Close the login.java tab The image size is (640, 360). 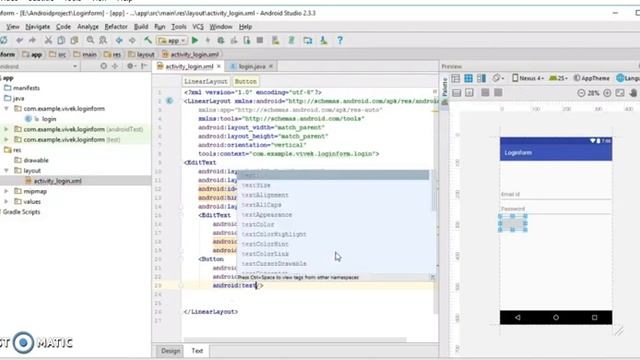(271, 66)
